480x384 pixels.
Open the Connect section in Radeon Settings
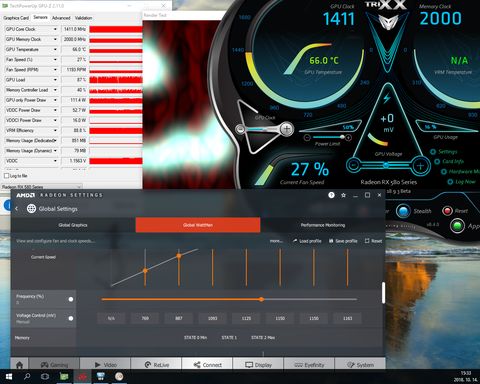(207, 365)
